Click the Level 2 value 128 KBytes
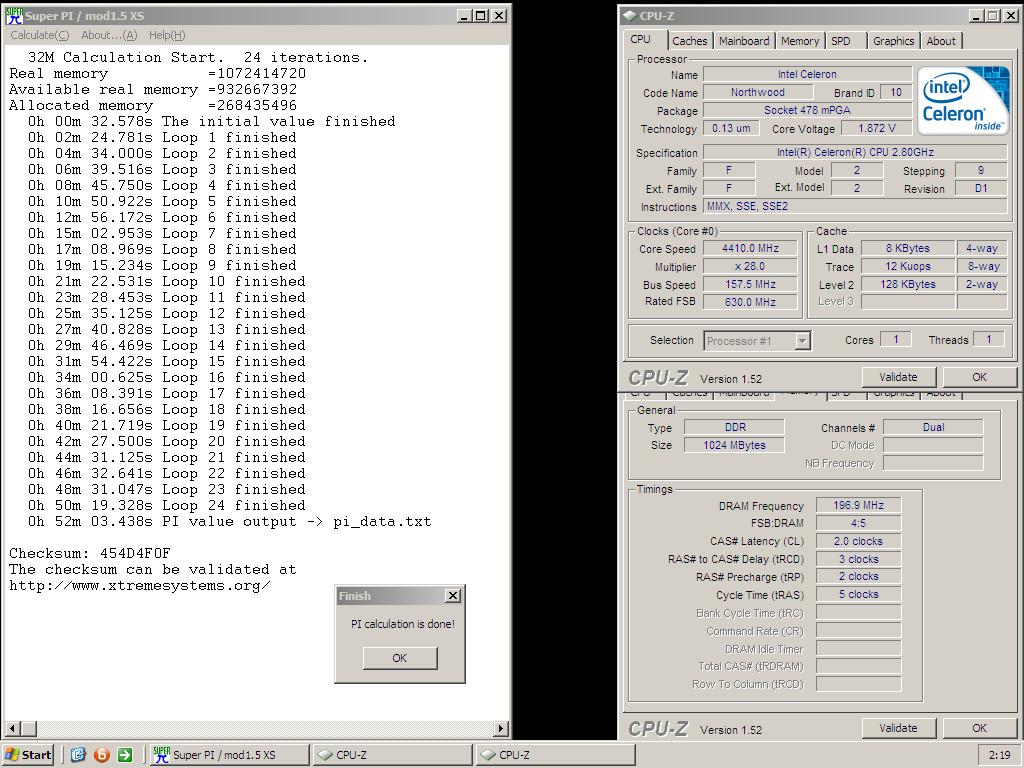This screenshot has height=768, width=1024. [x=907, y=285]
